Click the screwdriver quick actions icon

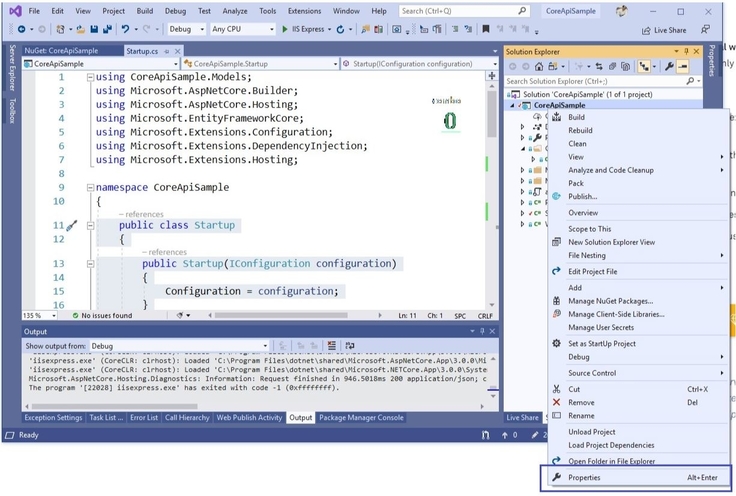tap(72, 226)
